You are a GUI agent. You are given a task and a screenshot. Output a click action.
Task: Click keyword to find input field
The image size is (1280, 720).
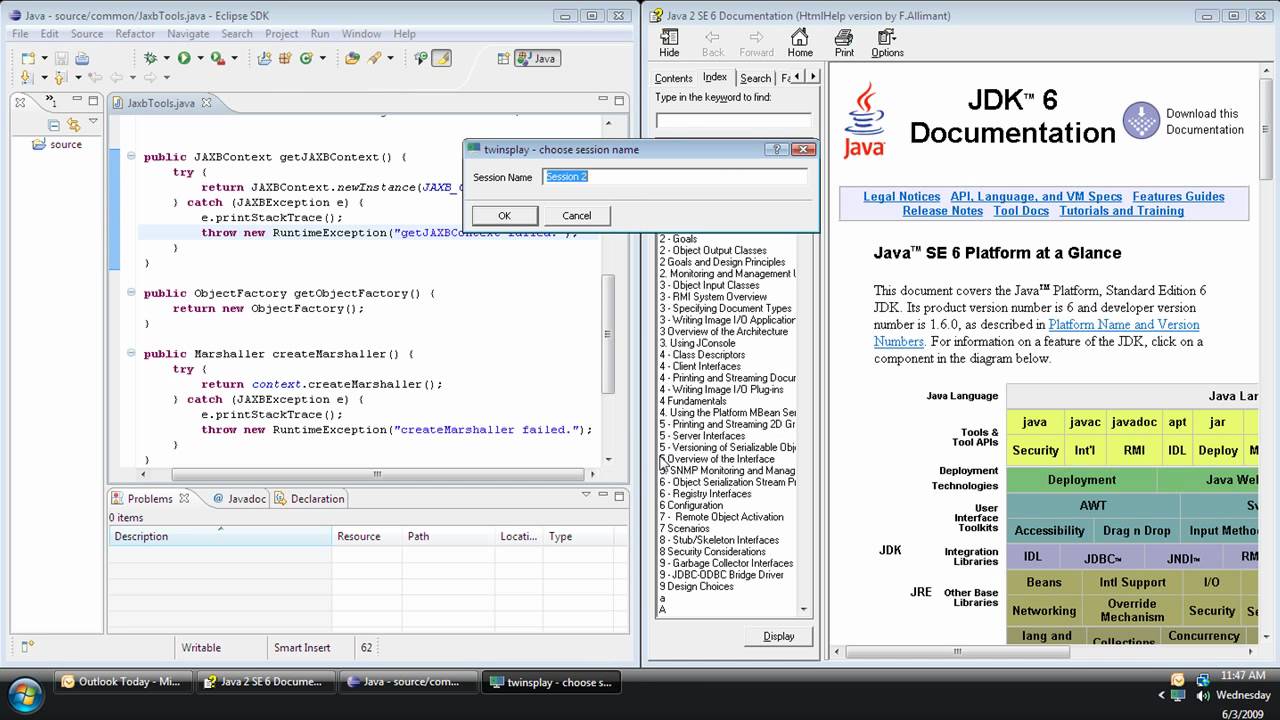[x=733, y=121]
